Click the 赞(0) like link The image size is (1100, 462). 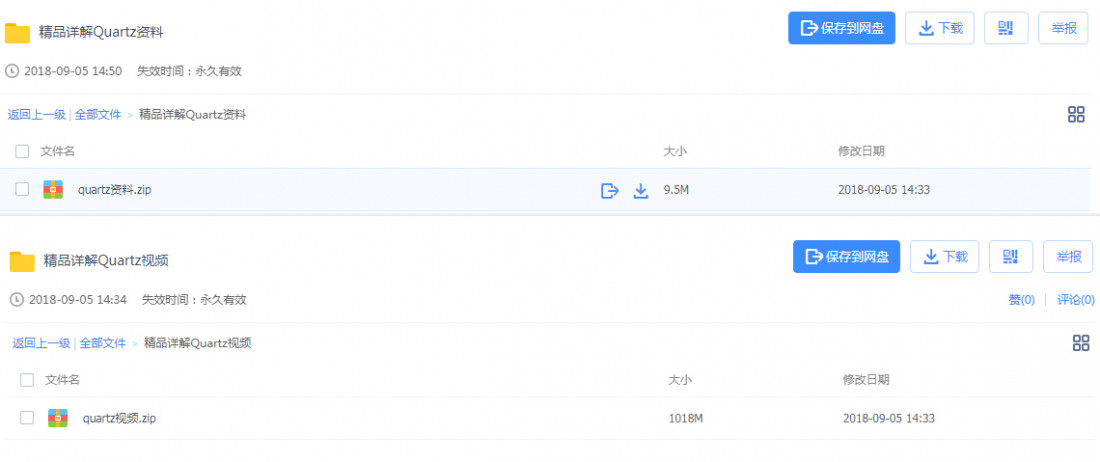pos(1021,300)
